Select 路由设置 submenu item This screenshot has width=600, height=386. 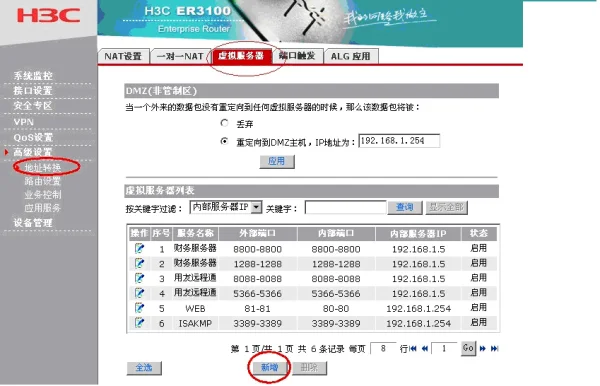[42, 181]
